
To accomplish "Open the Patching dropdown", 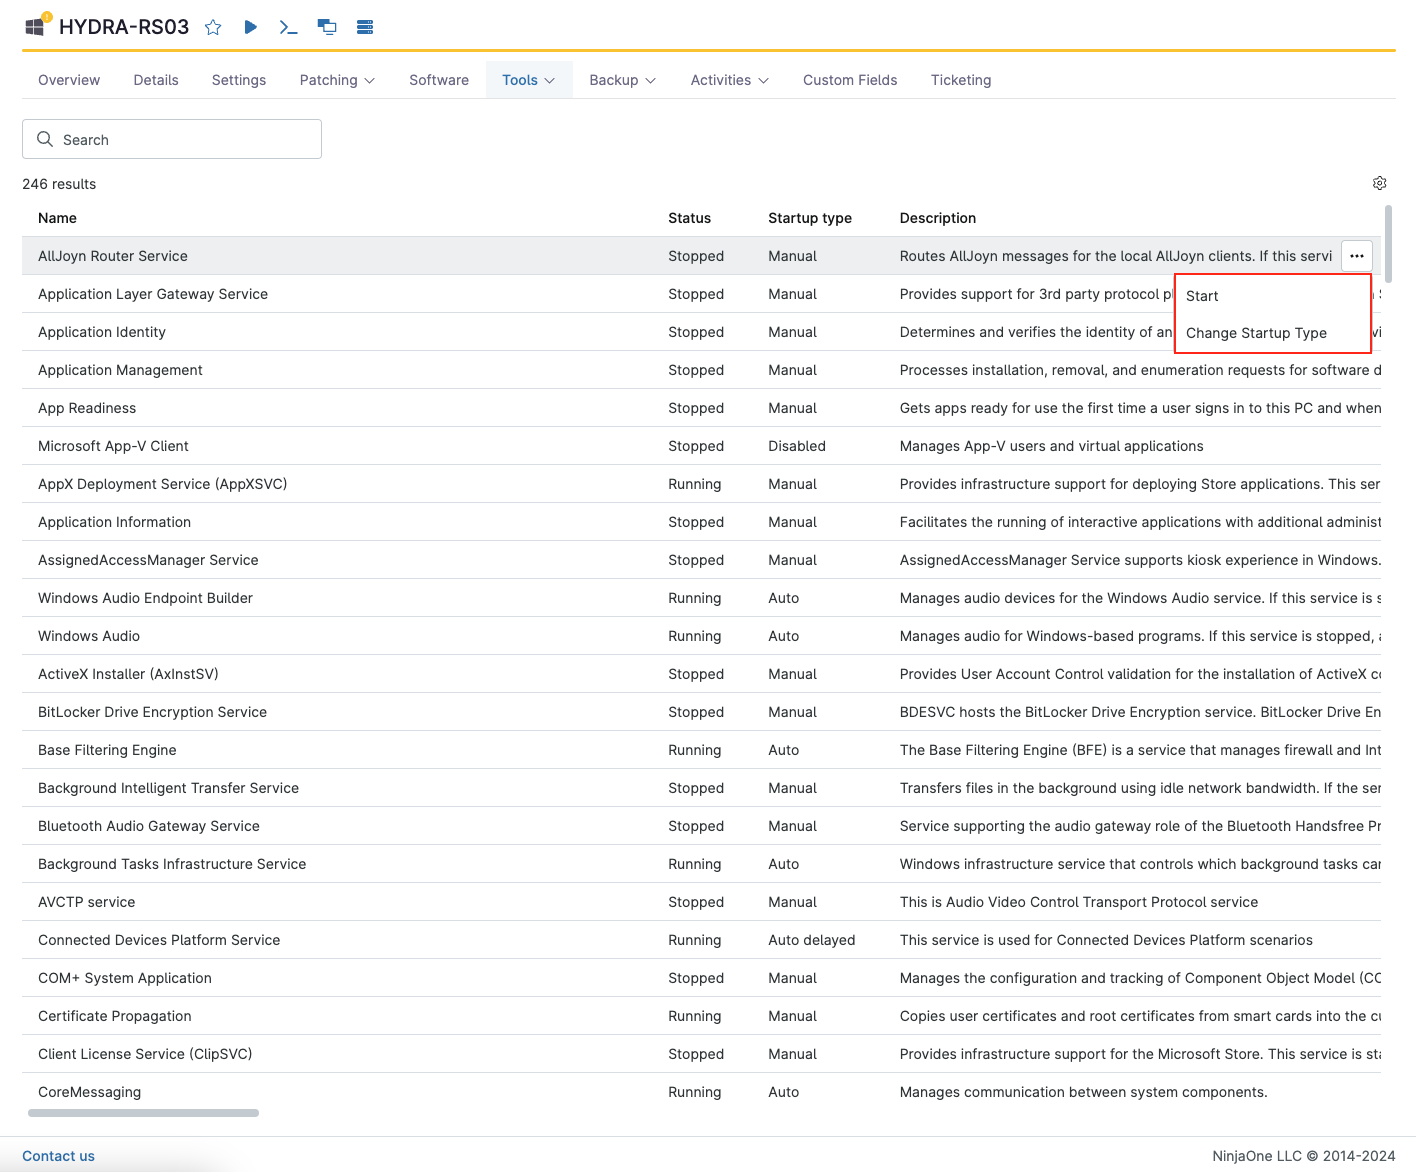I will point(336,80).
